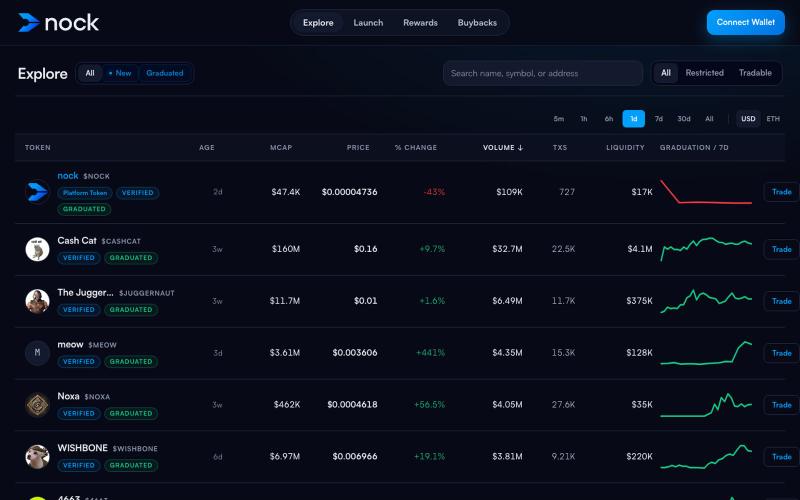Screen dimensions: 800x500
Task: Open the nock token arrow icon
Action: tap(37, 192)
